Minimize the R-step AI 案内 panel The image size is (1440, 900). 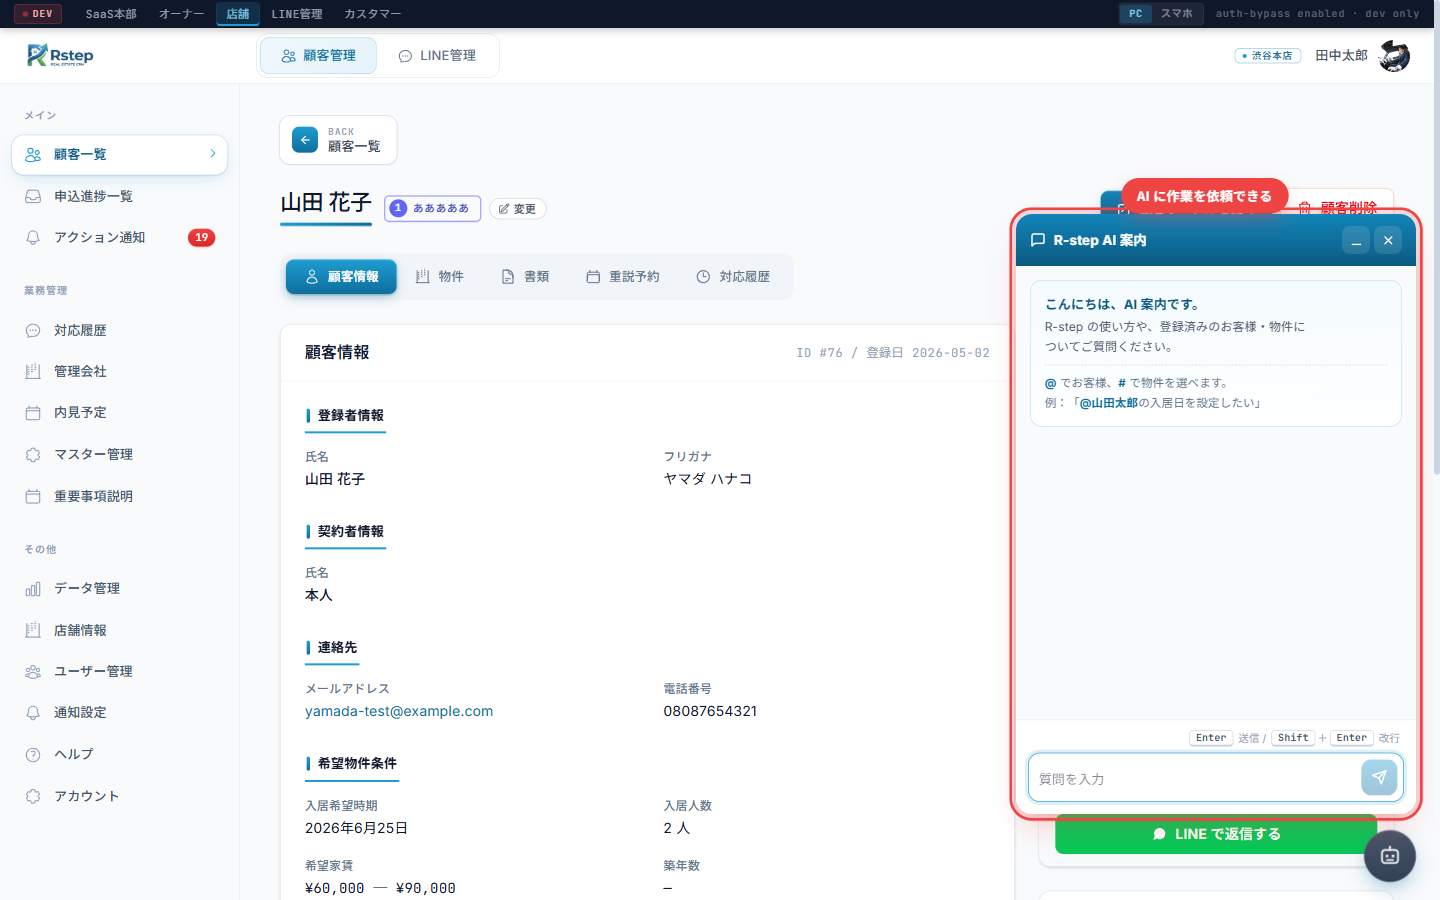(1356, 240)
